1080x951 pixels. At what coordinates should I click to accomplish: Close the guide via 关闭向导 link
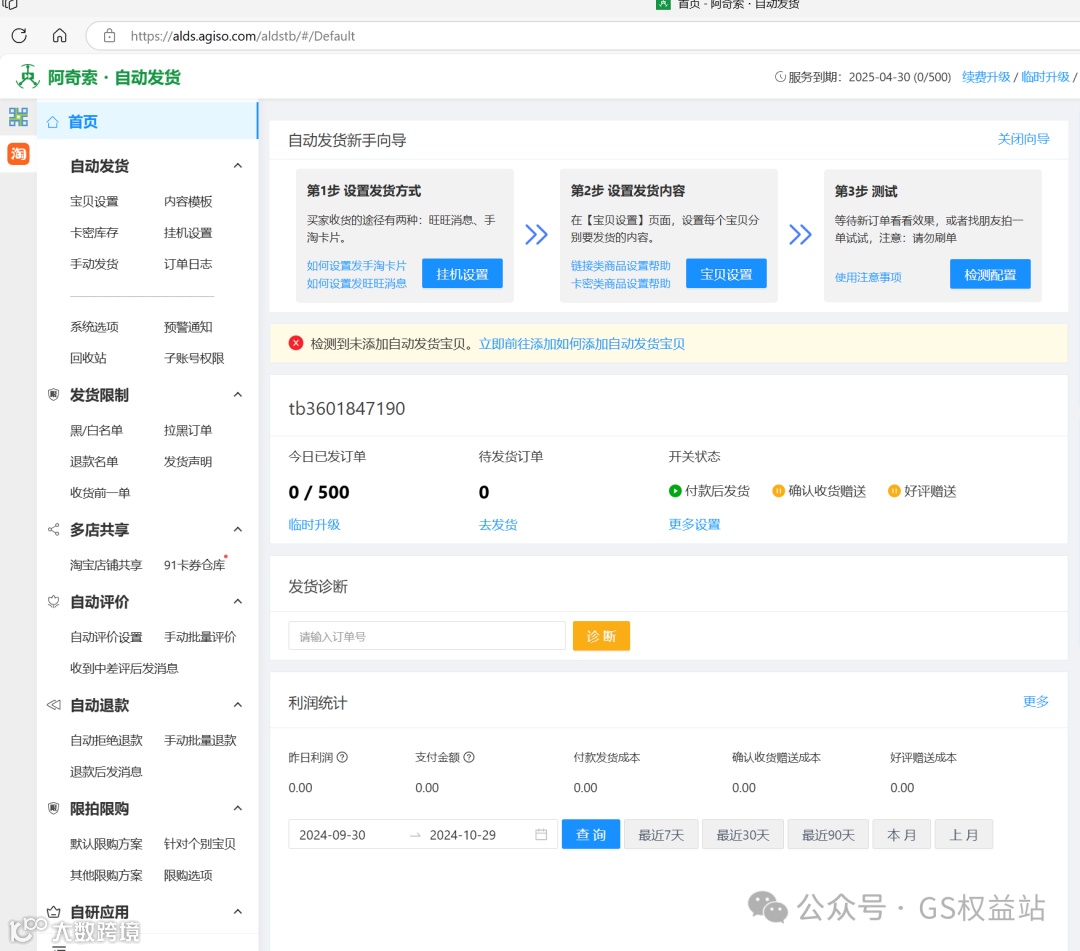[1023, 139]
